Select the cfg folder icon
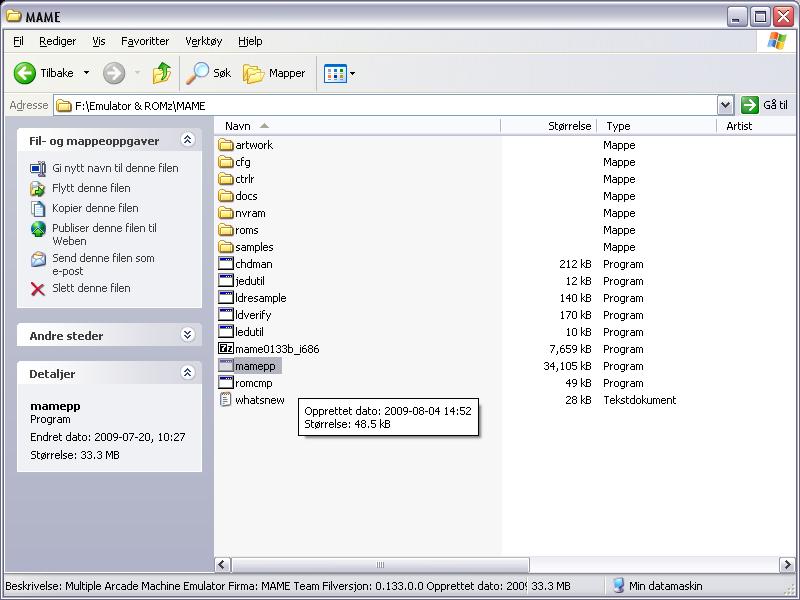 click(226, 162)
